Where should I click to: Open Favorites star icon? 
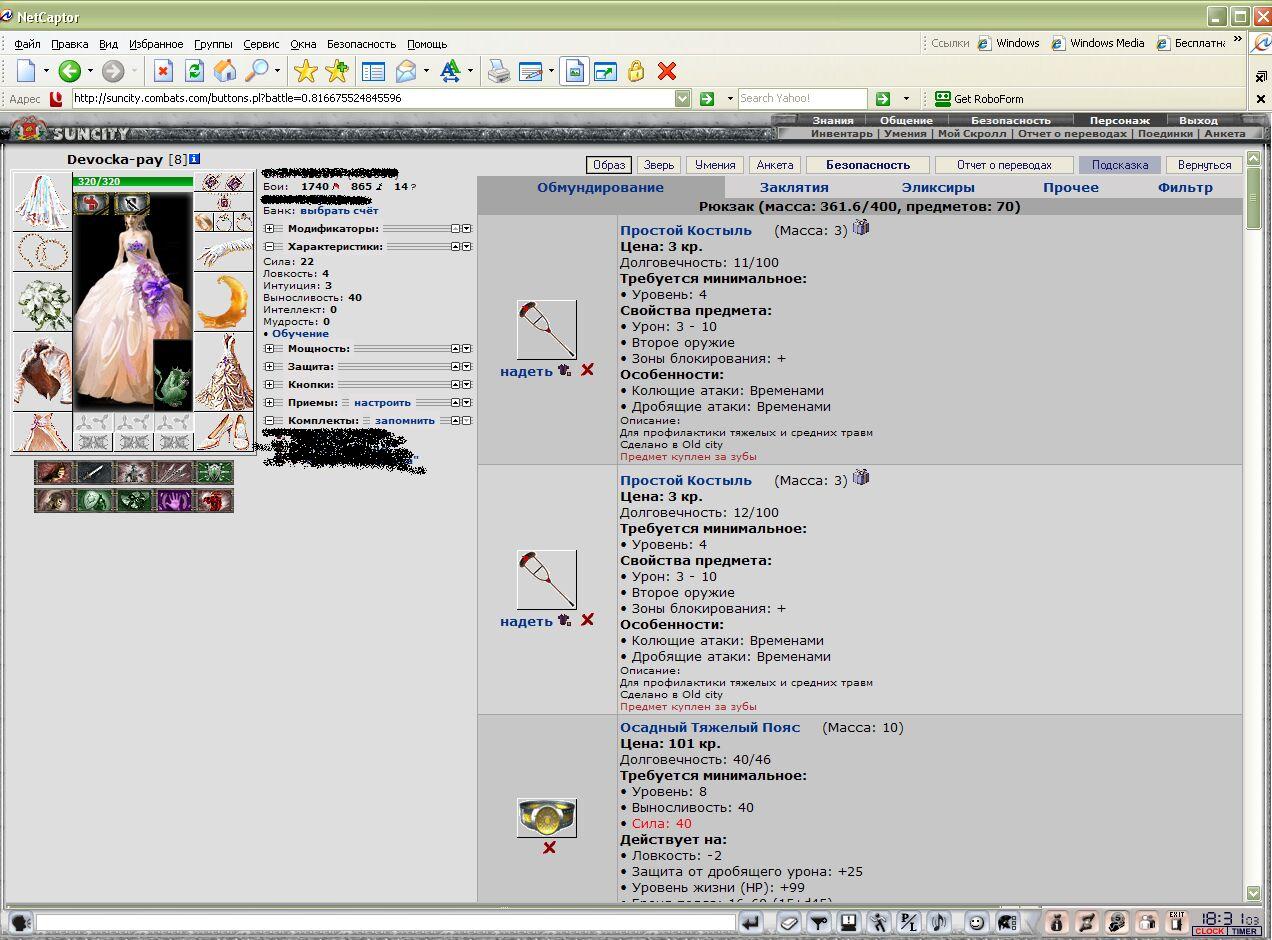[305, 70]
